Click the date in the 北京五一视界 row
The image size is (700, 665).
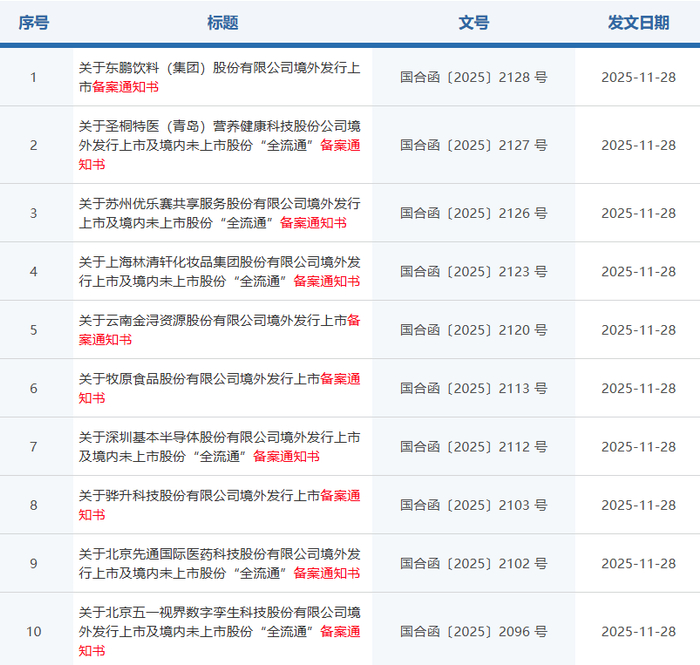click(x=638, y=632)
